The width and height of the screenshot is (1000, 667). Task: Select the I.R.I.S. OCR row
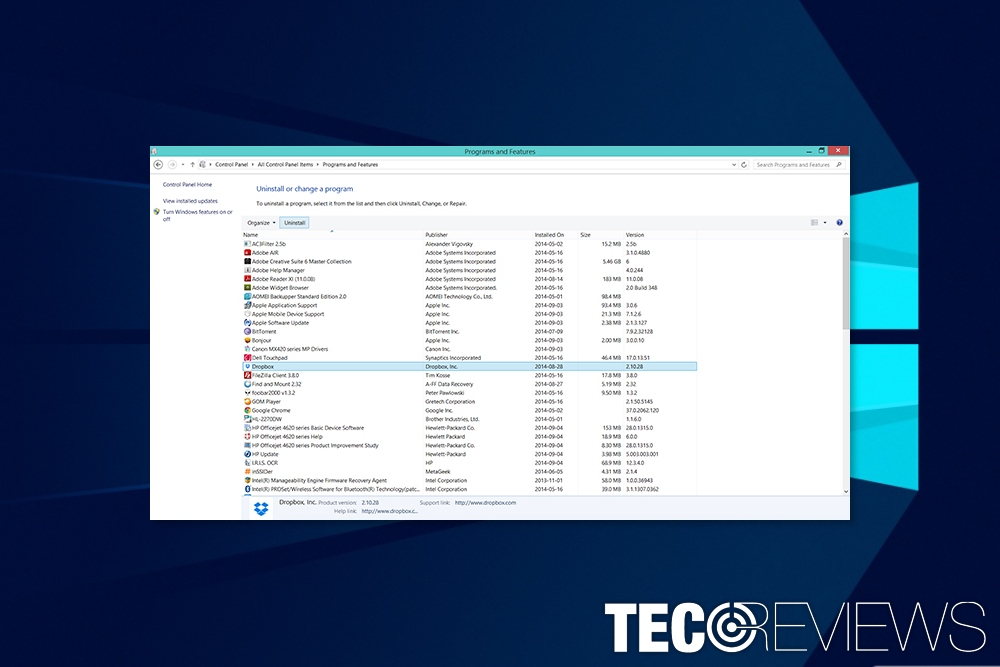click(x=469, y=463)
